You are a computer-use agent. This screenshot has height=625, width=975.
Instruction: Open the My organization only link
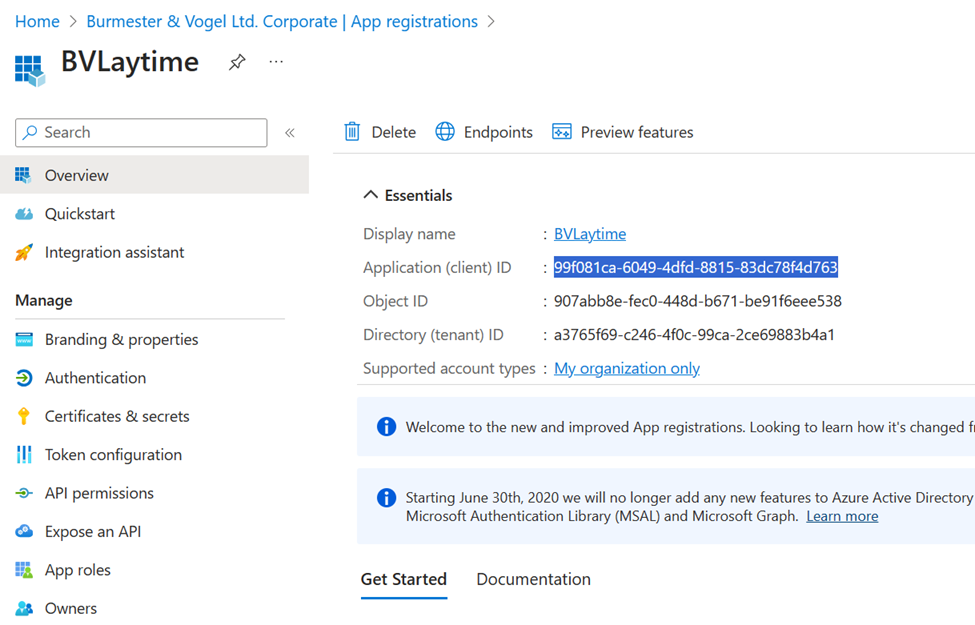[627, 368]
